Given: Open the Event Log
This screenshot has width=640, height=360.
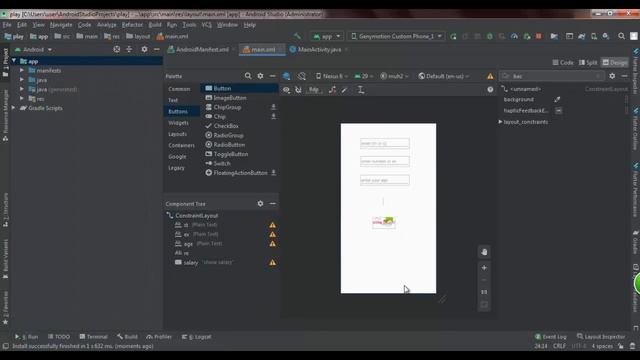Looking at the screenshot, I should click(x=551, y=337).
